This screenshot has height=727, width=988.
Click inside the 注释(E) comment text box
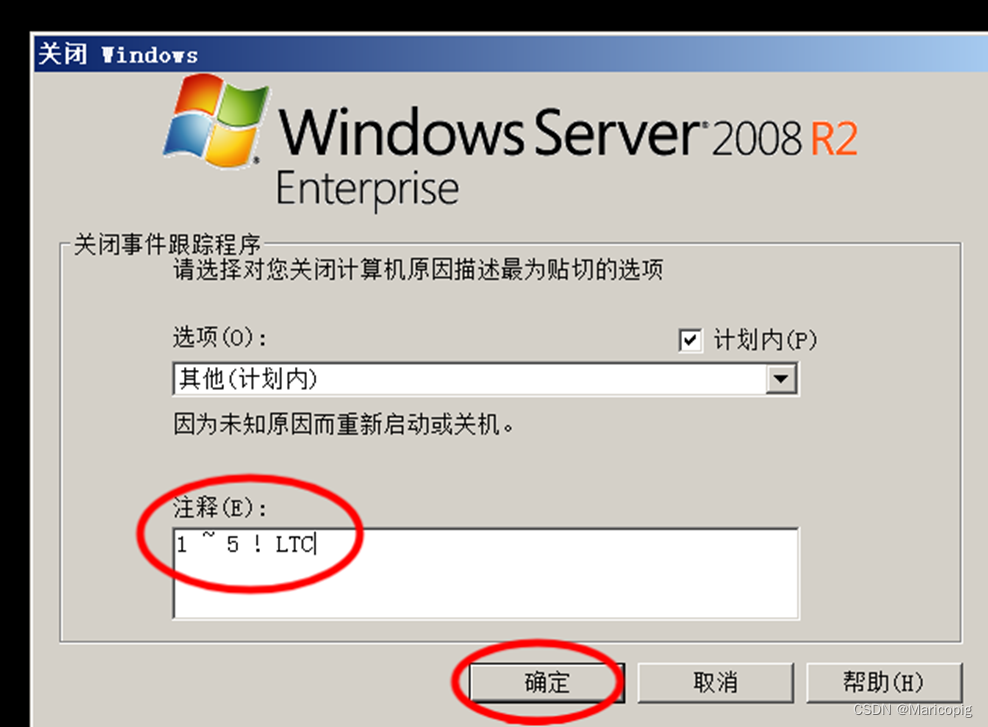point(485,573)
